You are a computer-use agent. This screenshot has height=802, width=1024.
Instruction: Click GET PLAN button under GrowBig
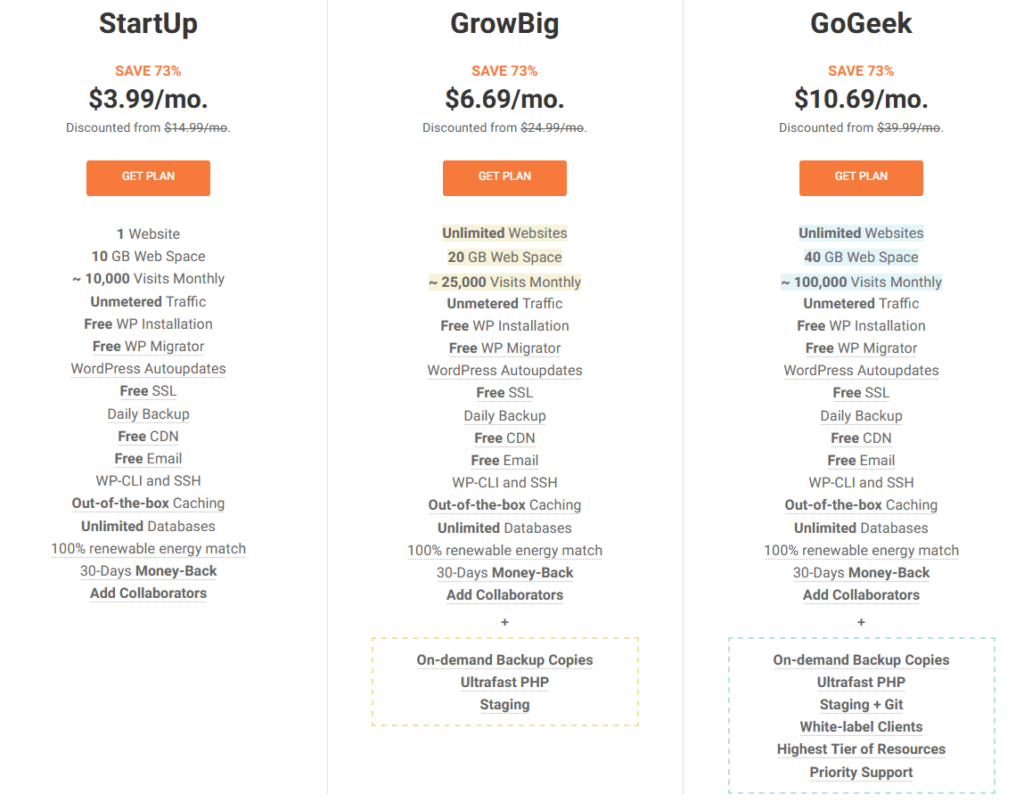(505, 178)
